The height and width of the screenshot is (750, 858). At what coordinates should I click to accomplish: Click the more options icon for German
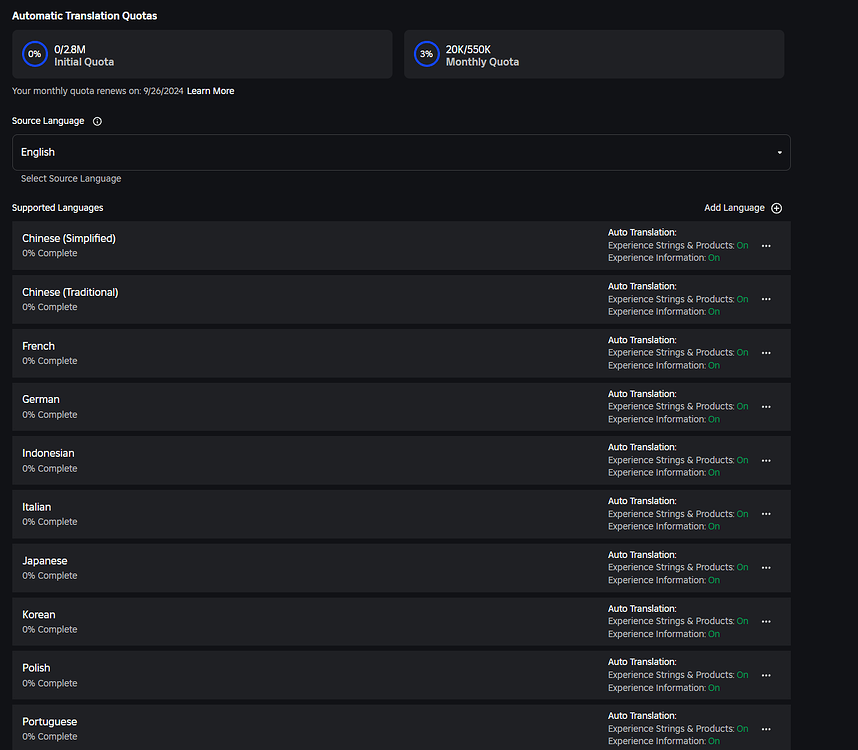point(766,407)
